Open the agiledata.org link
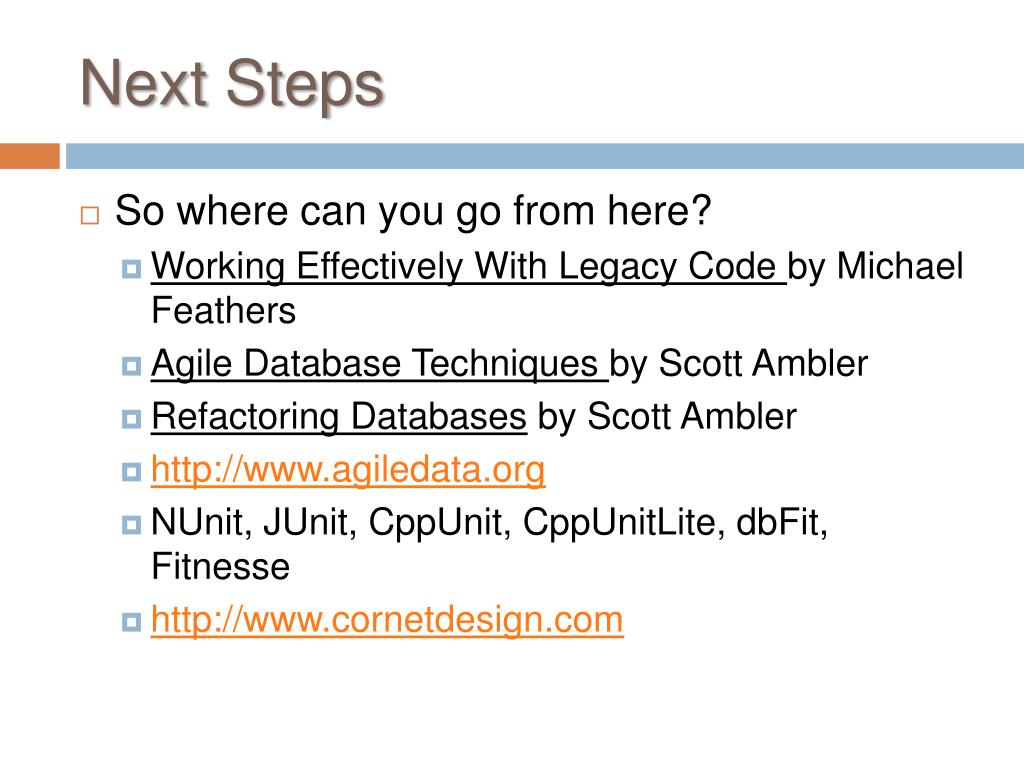 click(x=347, y=470)
